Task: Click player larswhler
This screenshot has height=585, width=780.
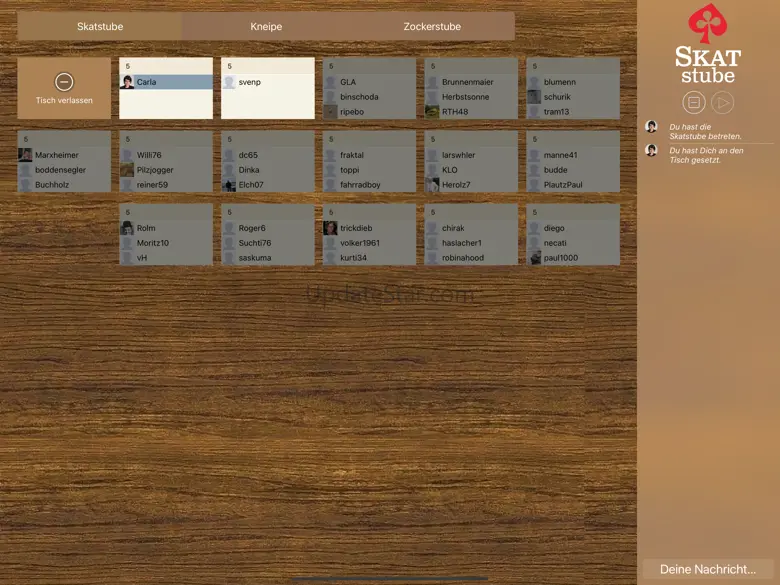Action: point(471,155)
